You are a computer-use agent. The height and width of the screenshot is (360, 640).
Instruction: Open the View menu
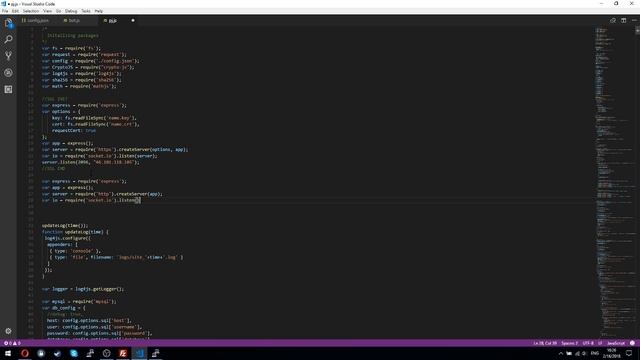pyautogui.click(x=47, y=11)
